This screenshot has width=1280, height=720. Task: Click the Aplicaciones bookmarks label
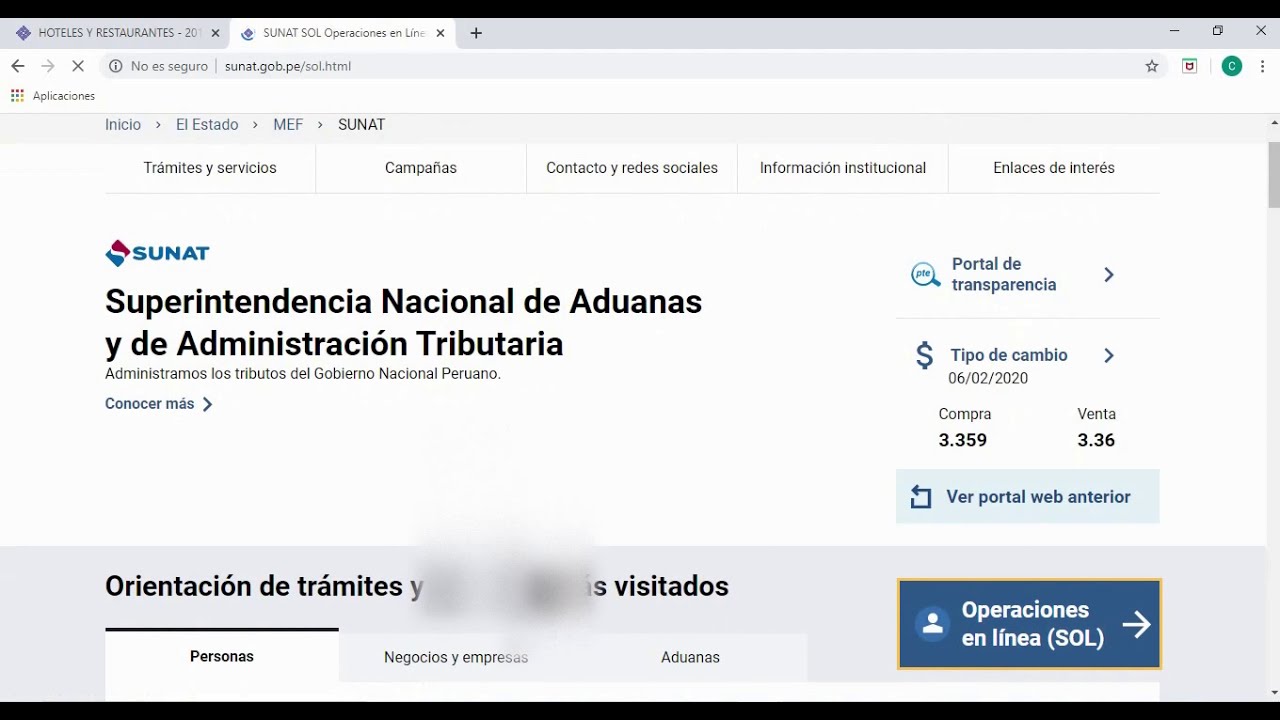click(x=64, y=96)
